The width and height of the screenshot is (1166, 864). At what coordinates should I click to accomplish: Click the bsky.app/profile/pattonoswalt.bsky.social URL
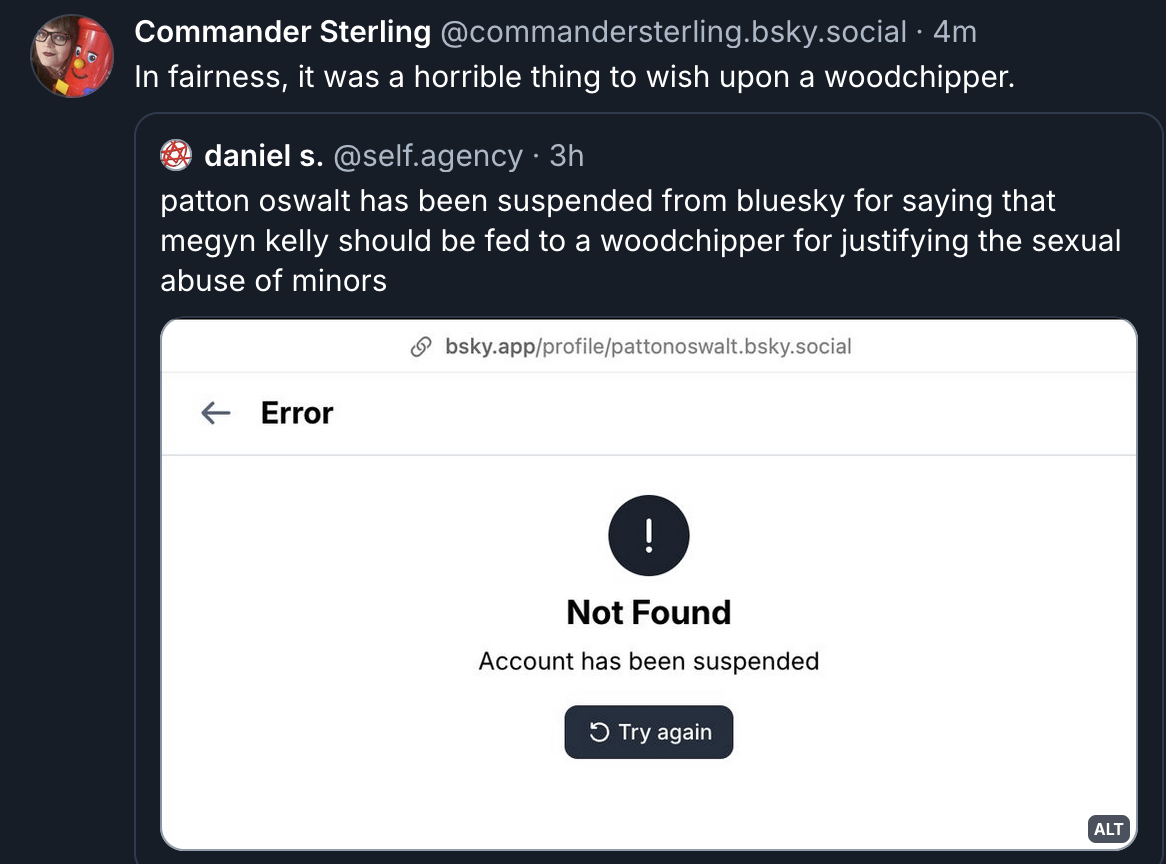(648, 347)
